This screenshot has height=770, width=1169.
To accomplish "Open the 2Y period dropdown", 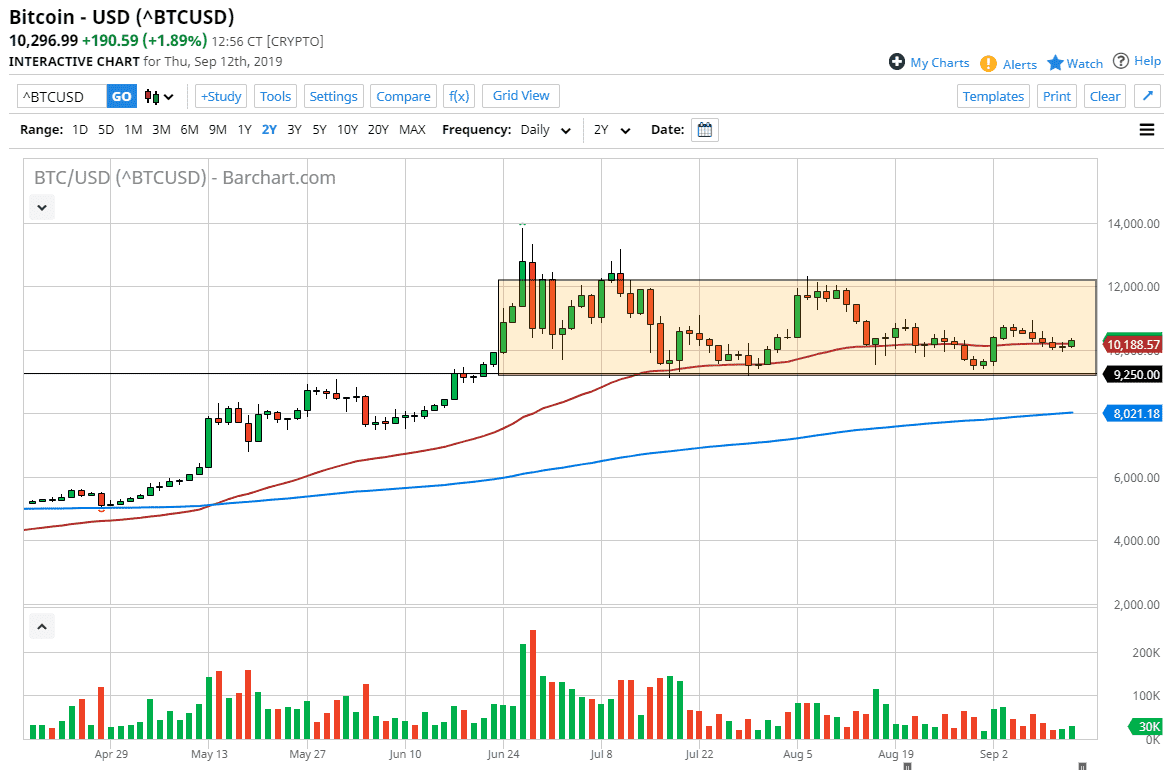I will click(x=612, y=130).
